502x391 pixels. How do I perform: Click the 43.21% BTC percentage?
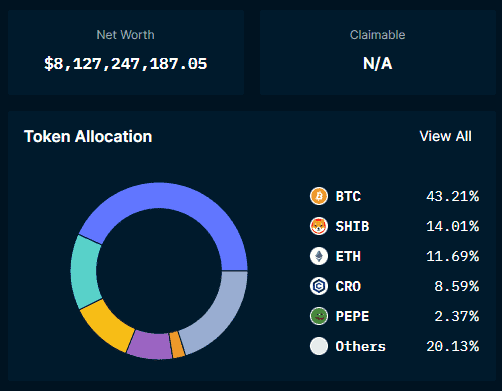(x=453, y=196)
